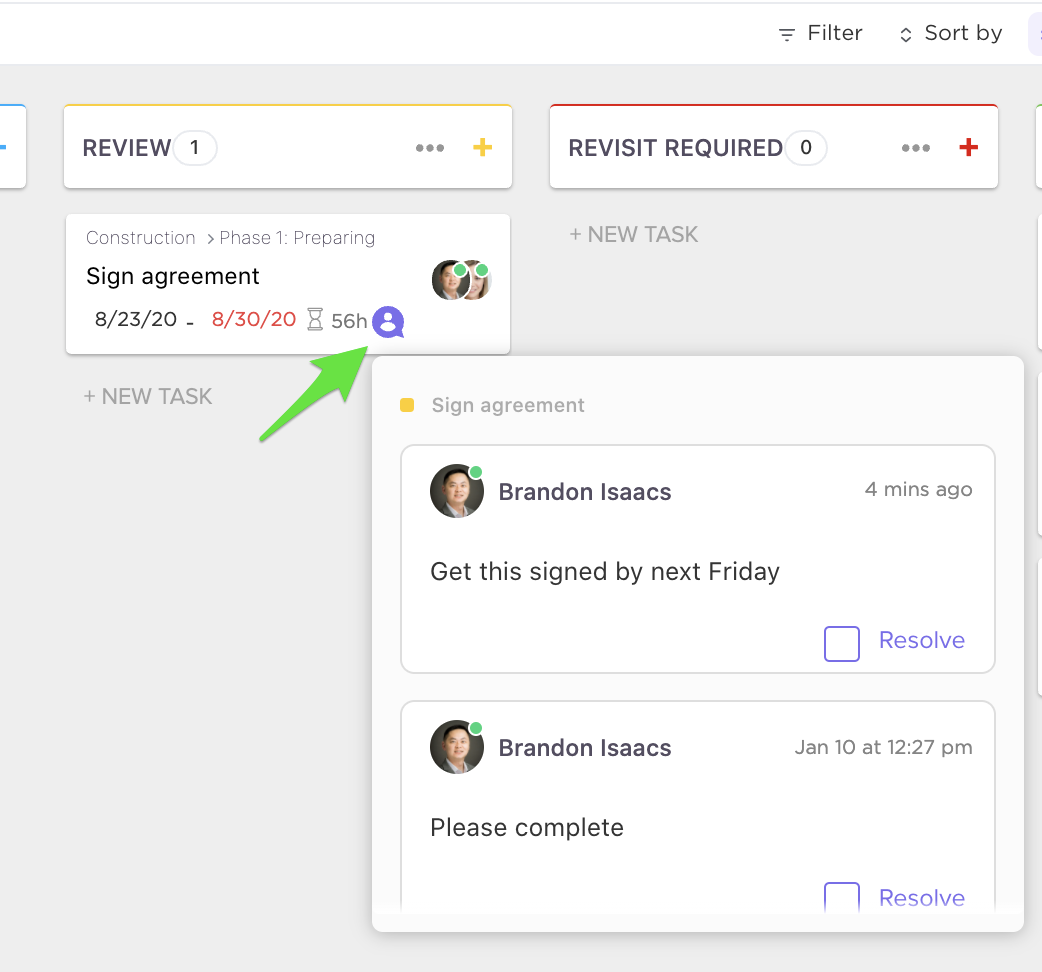
Task: Open REVIEW column ellipsis menu
Action: point(430,148)
